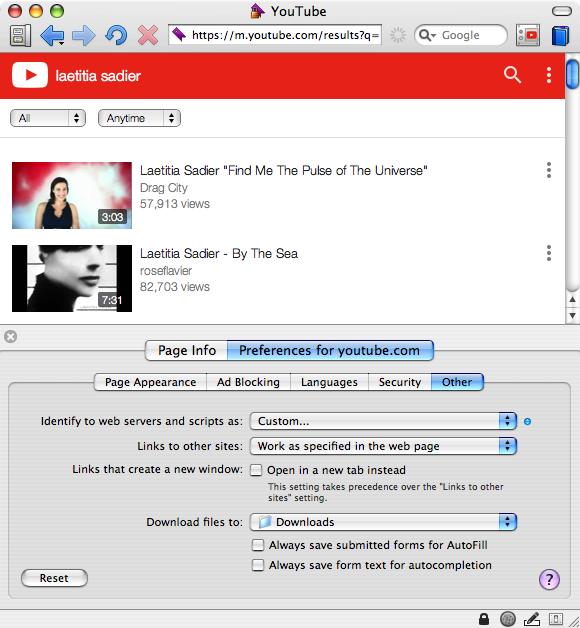Open the YouTube header three-dot menu
The image size is (580, 628).
click(549, 75)
